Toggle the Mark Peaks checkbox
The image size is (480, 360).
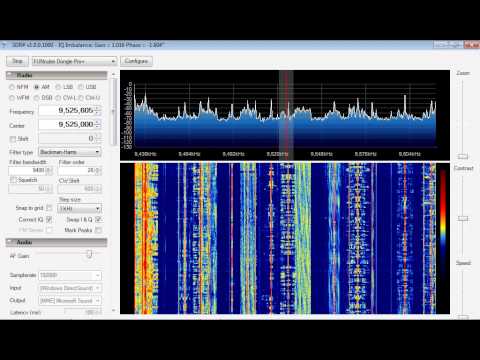98,230
